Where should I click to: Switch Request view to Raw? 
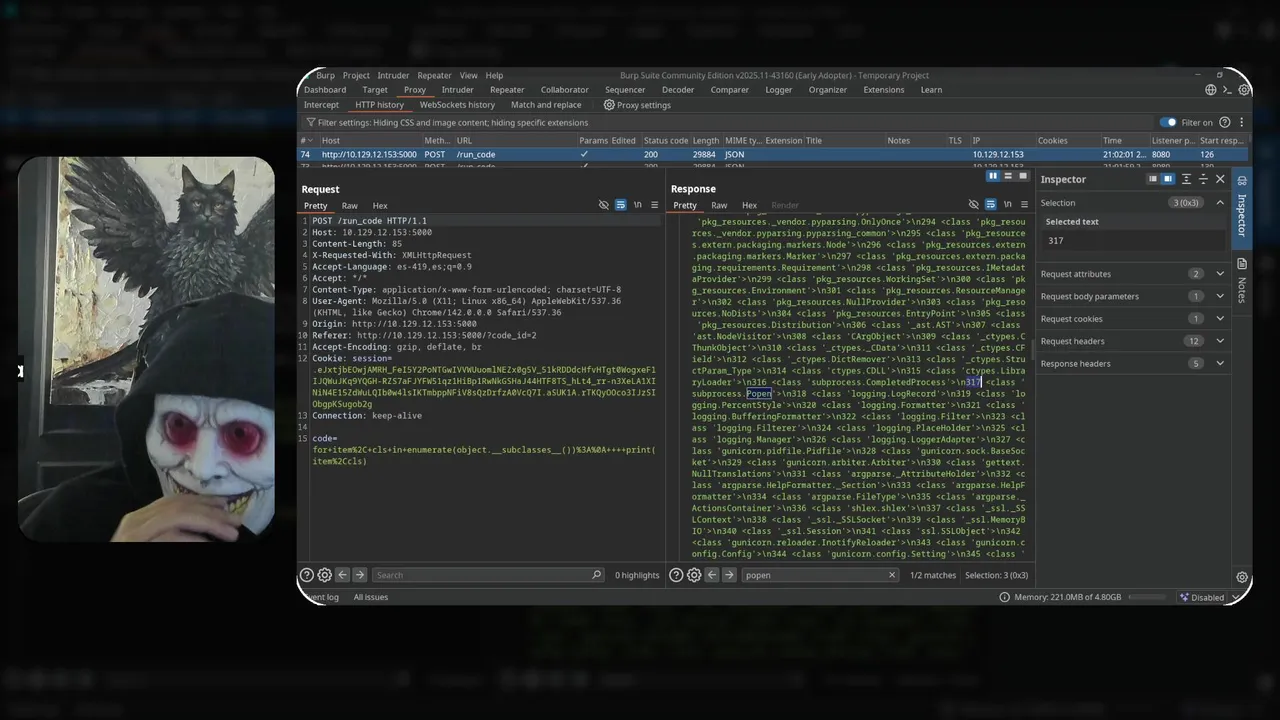pos(349,206)
